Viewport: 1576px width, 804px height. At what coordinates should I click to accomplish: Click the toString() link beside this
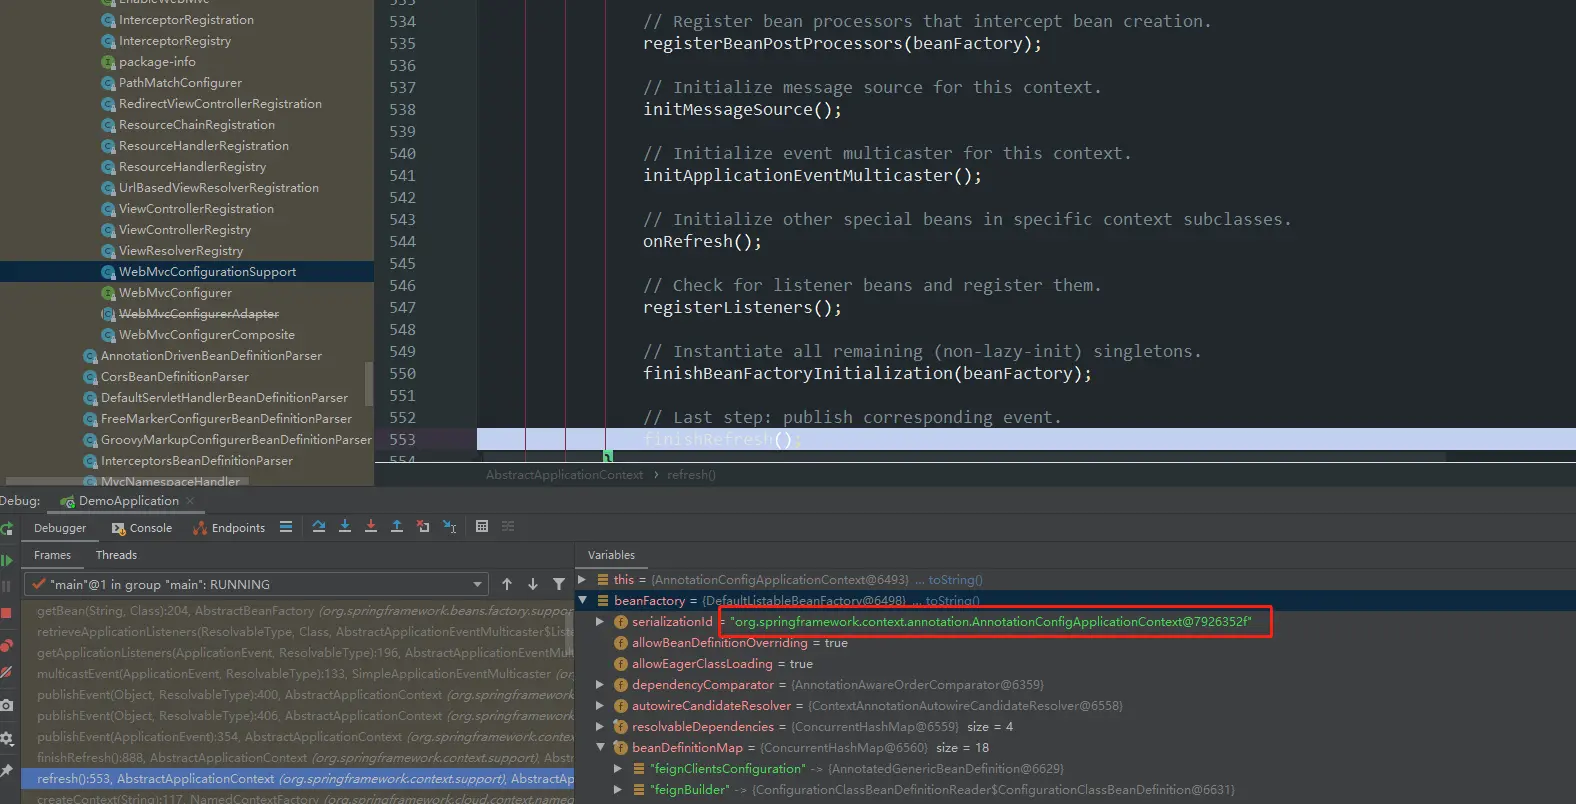click(955, 580)
